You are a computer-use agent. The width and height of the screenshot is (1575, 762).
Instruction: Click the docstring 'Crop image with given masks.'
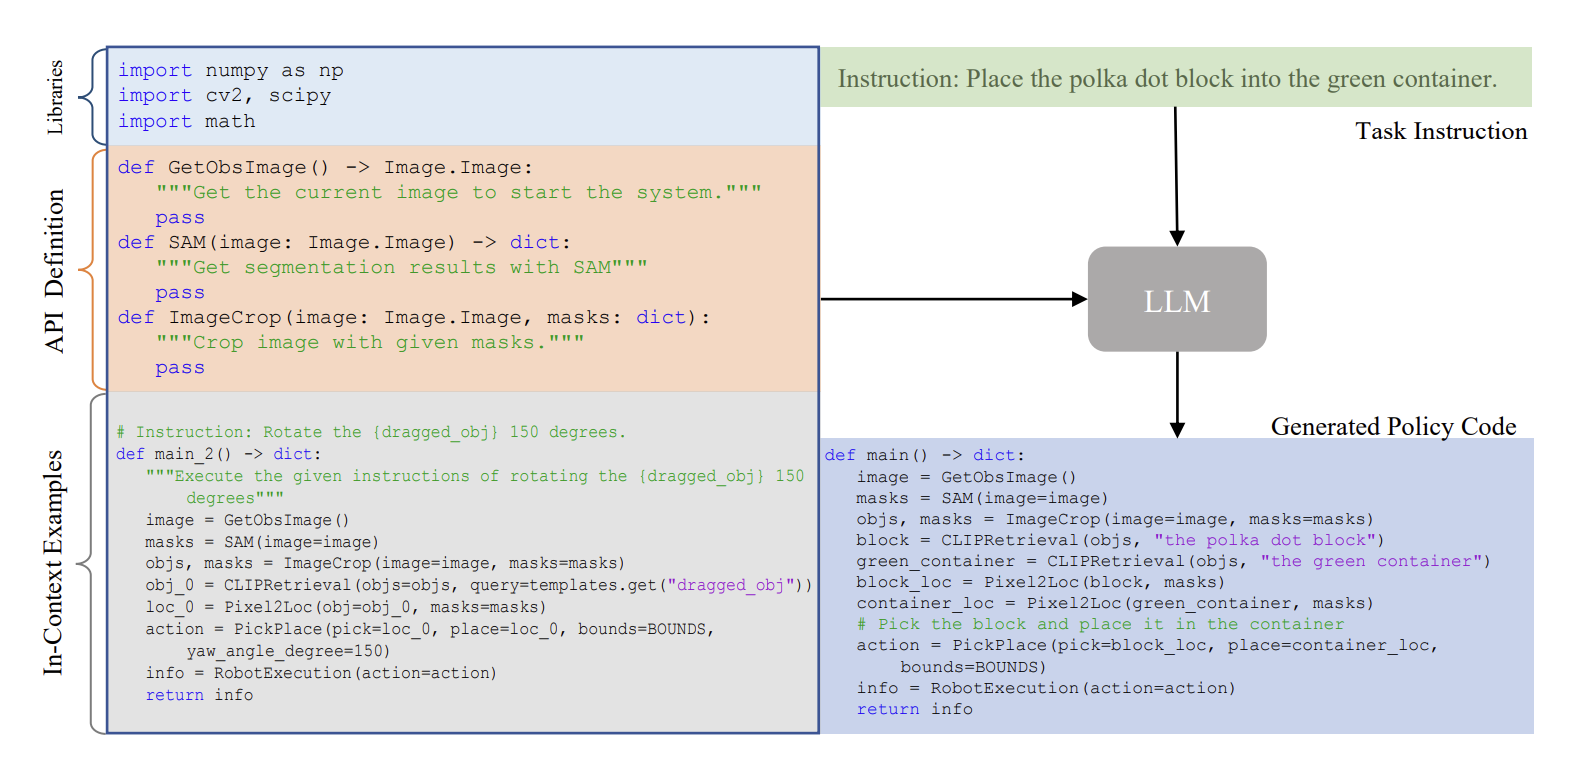(x=370, y=342)
